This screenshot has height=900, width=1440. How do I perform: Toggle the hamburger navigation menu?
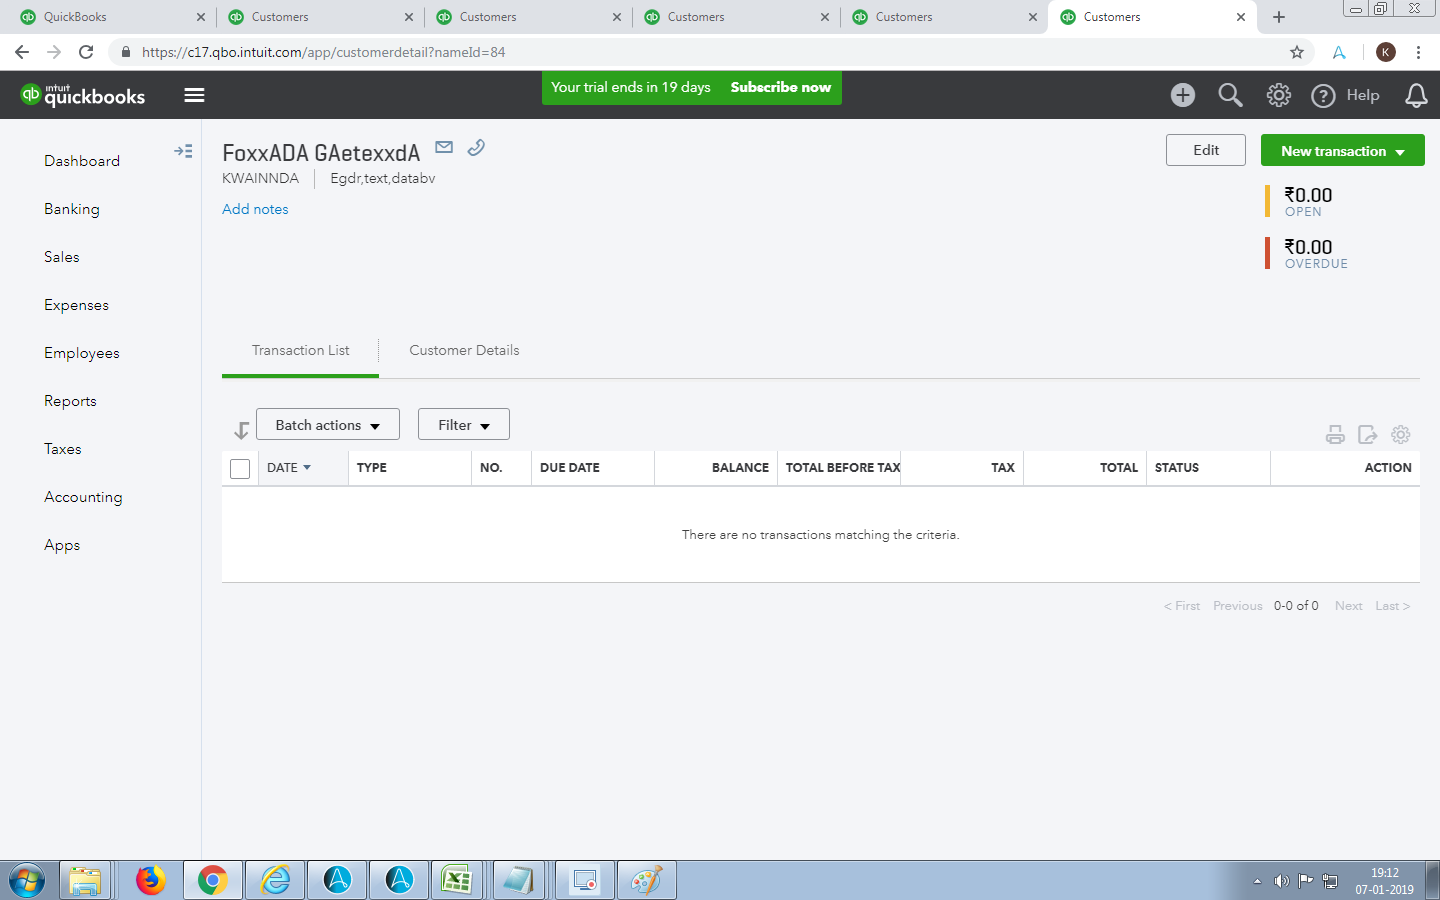click(x=194, y=95)
